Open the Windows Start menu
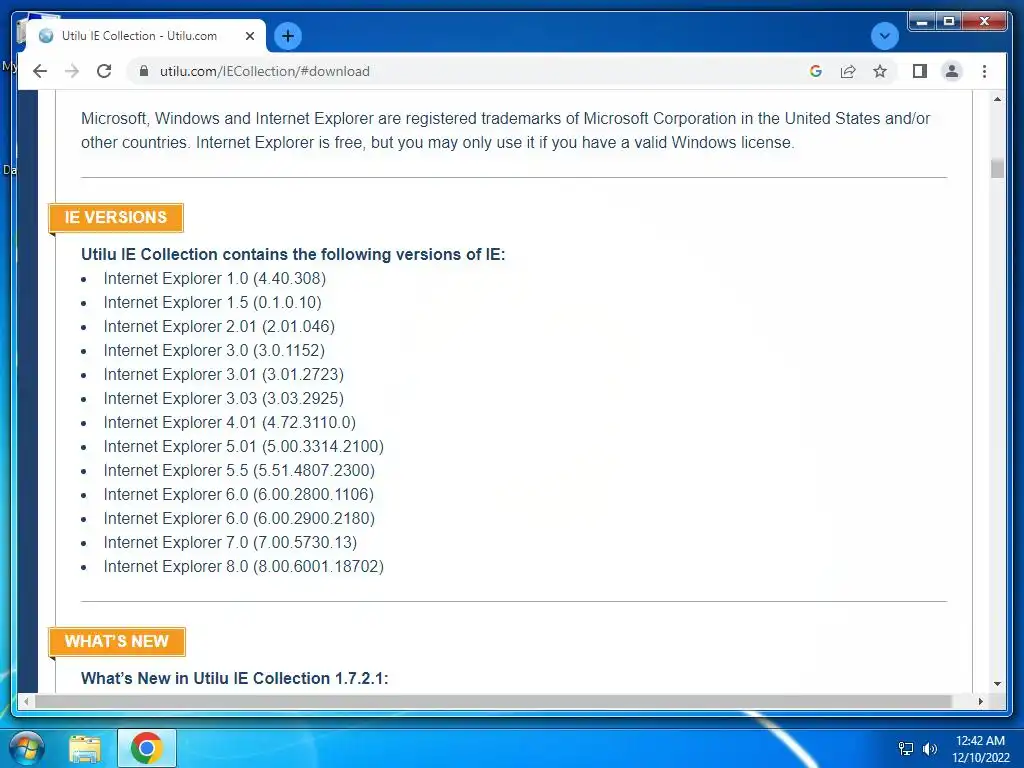 (27, 748)
